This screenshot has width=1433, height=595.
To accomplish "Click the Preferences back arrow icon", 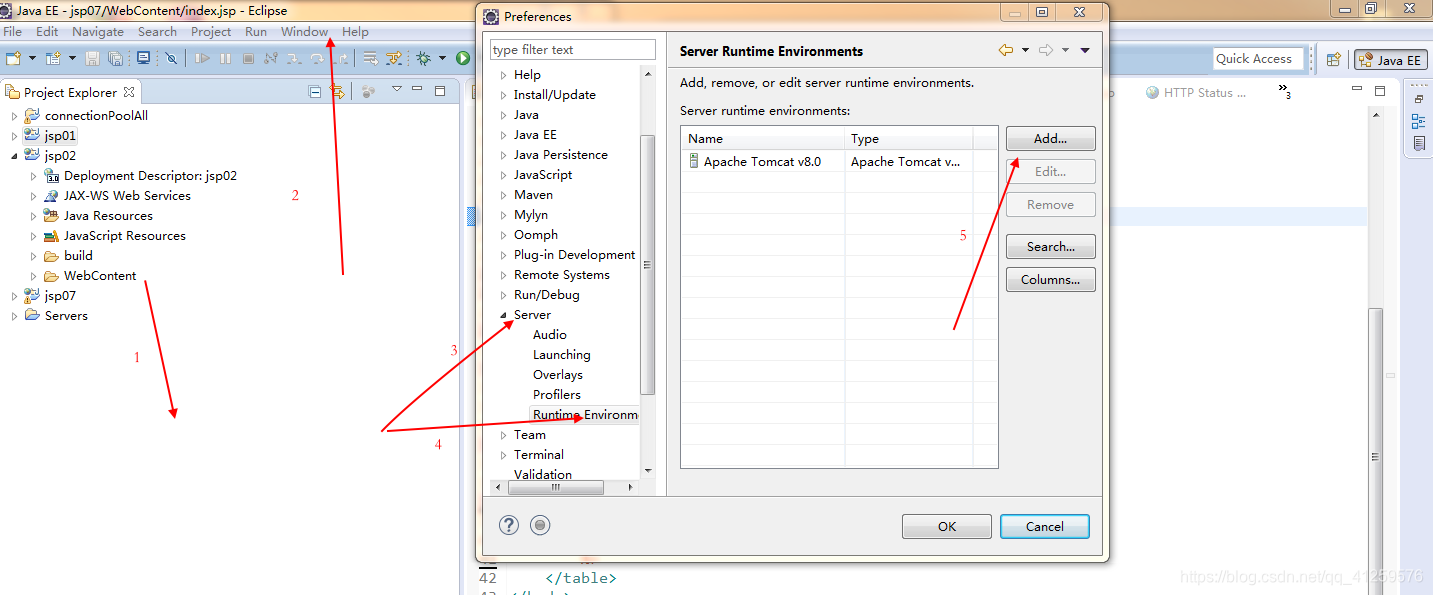I will point(1006,50).
